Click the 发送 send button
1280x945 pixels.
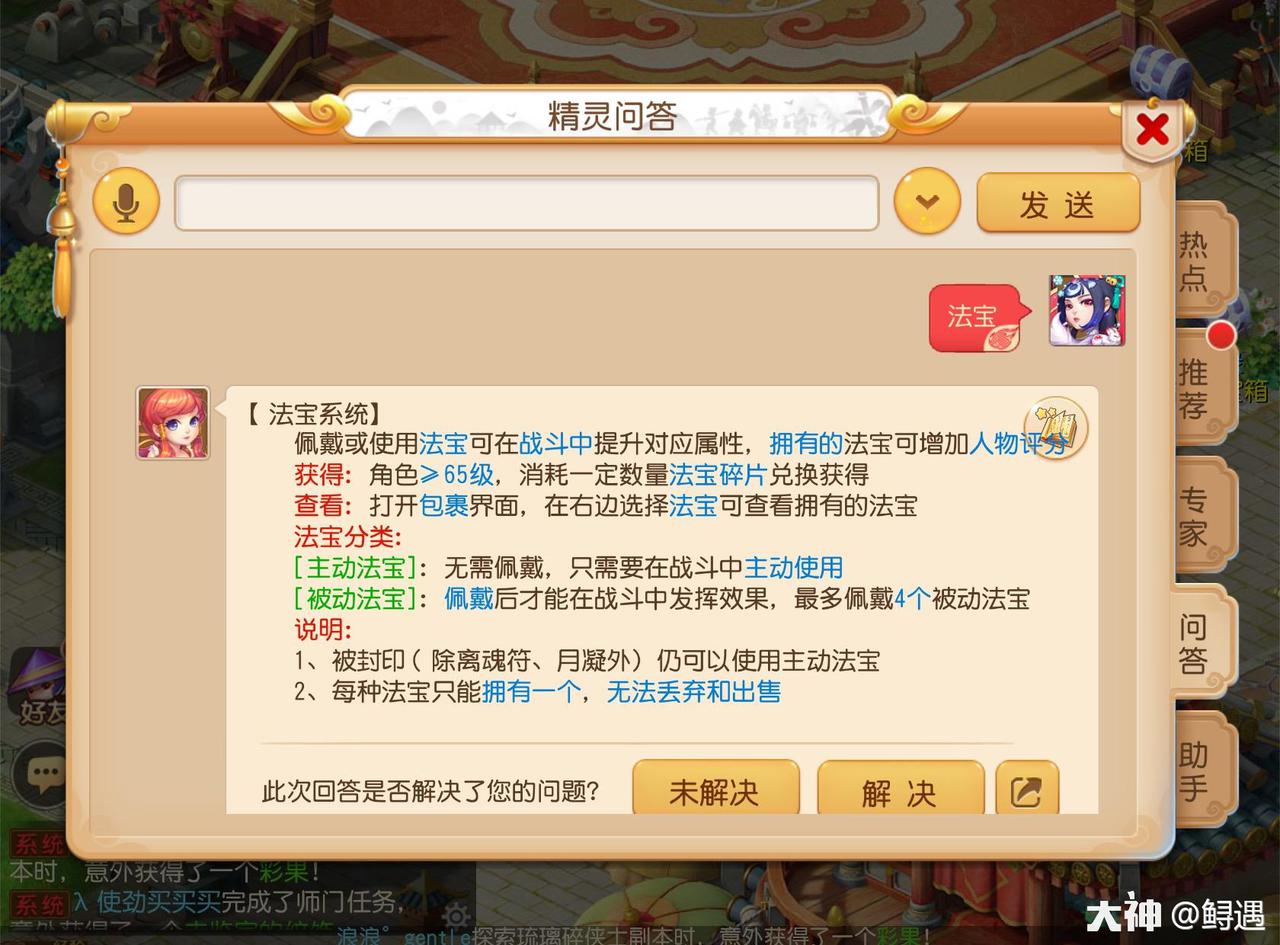click(1058, 203)
